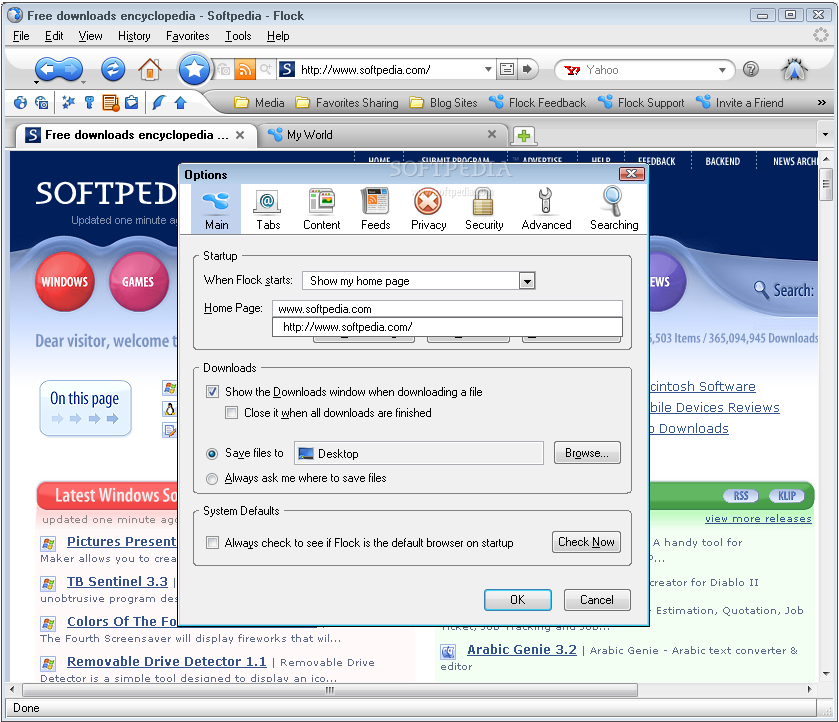The width and height of the screenshot is (839, 722).
Task: Switch to the Advanced section in Options
Action: [x=546, y=209]
